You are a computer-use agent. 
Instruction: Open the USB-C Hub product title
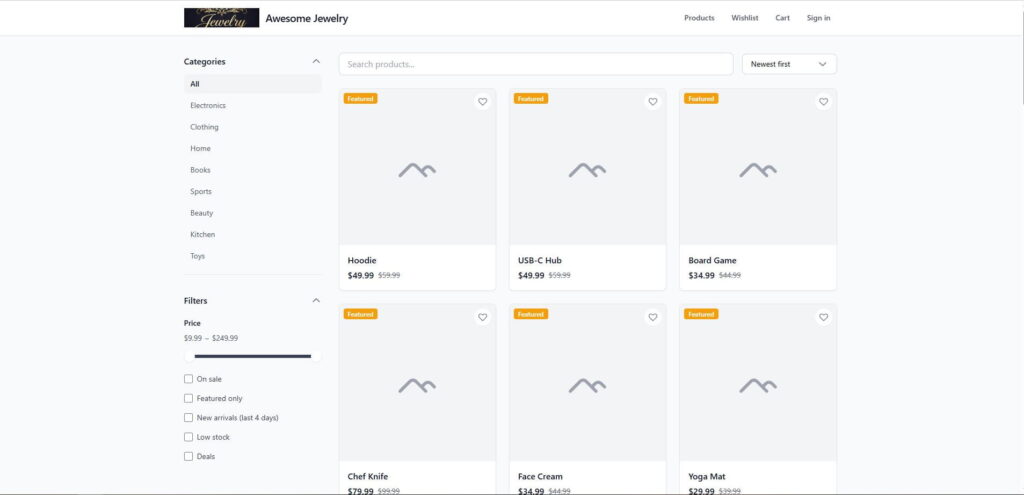point(539,261)
